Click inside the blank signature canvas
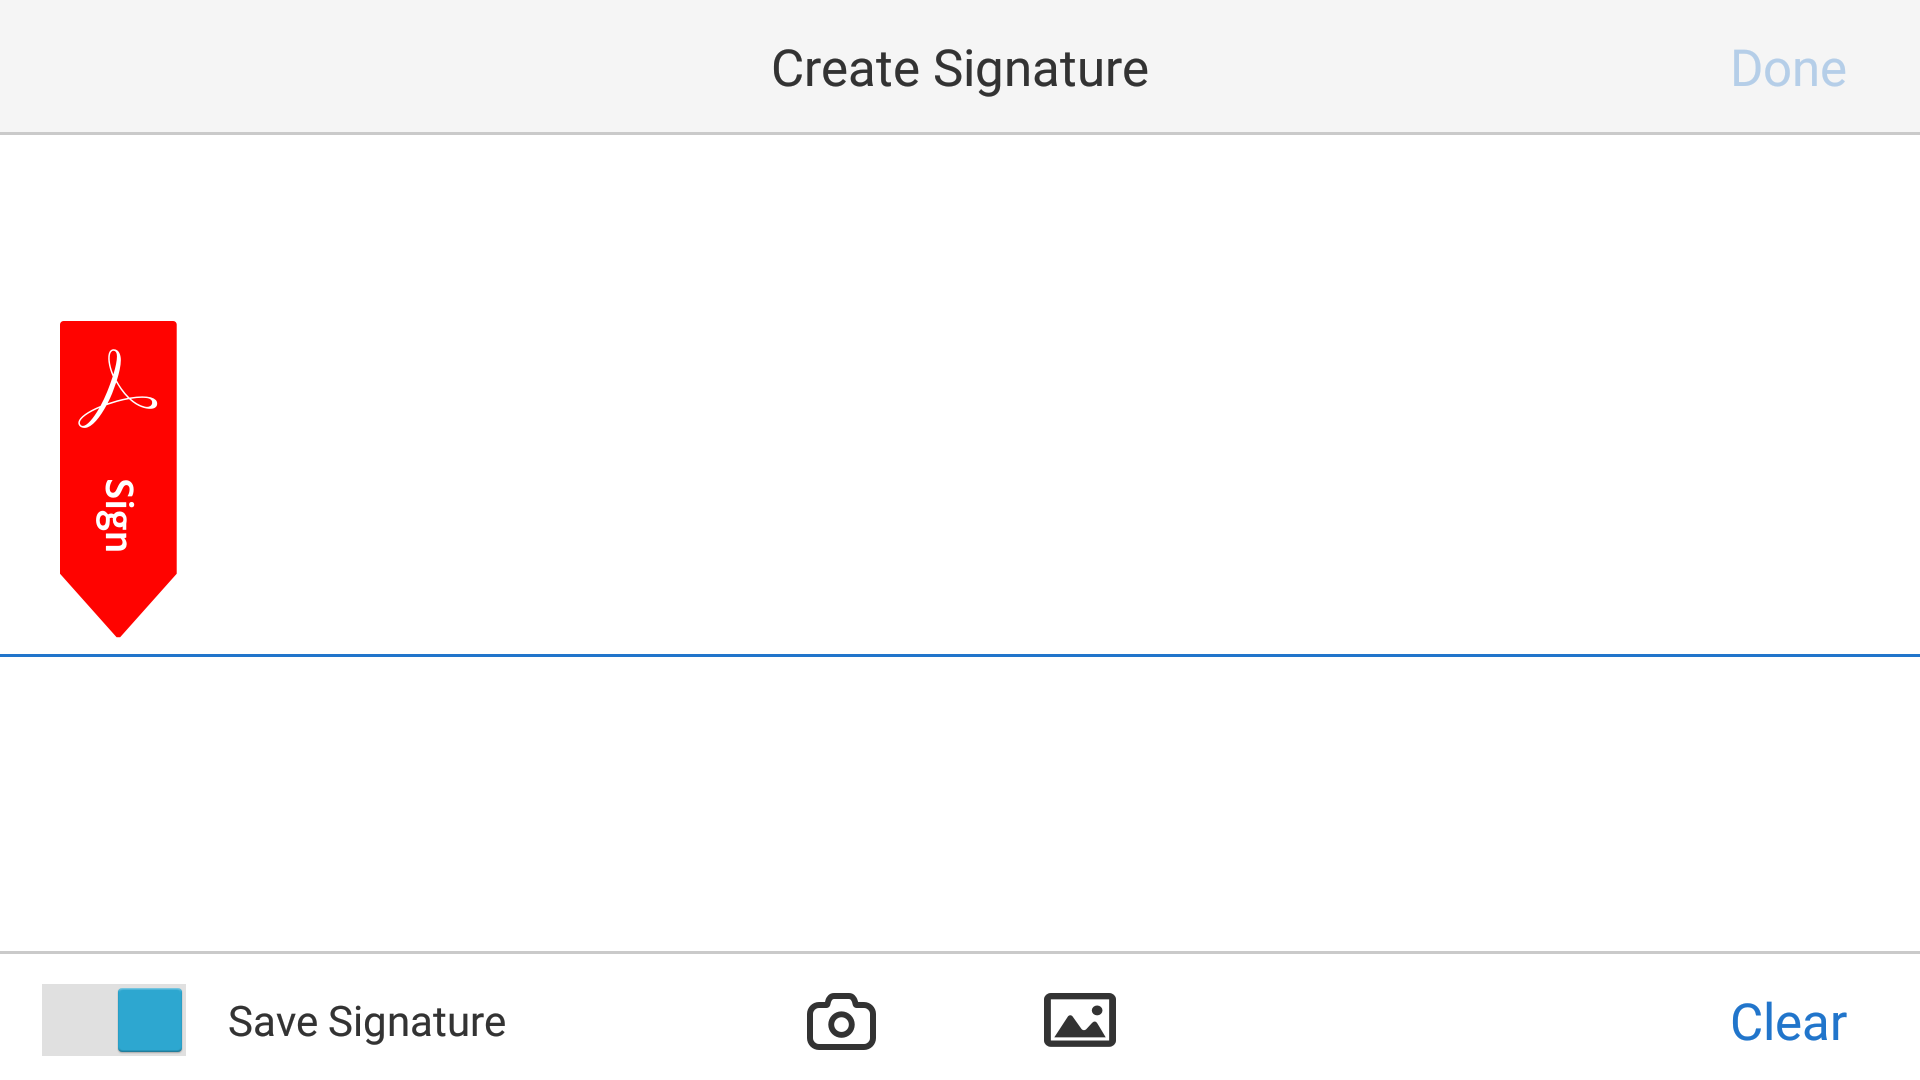 pos(960,400)
